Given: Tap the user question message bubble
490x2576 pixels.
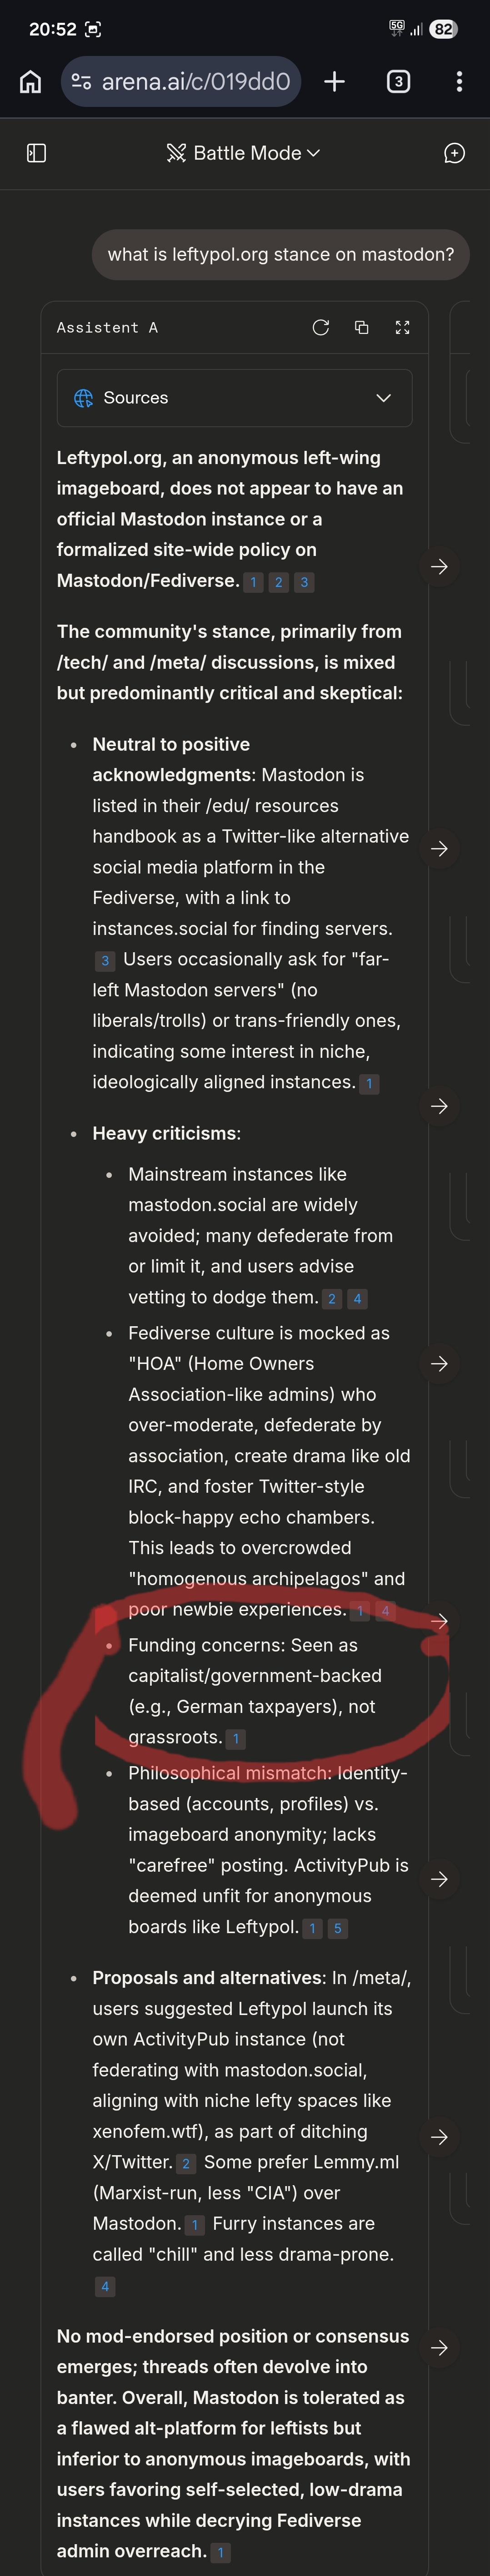Looking at the screenshot, I should (x=281, y=255).
